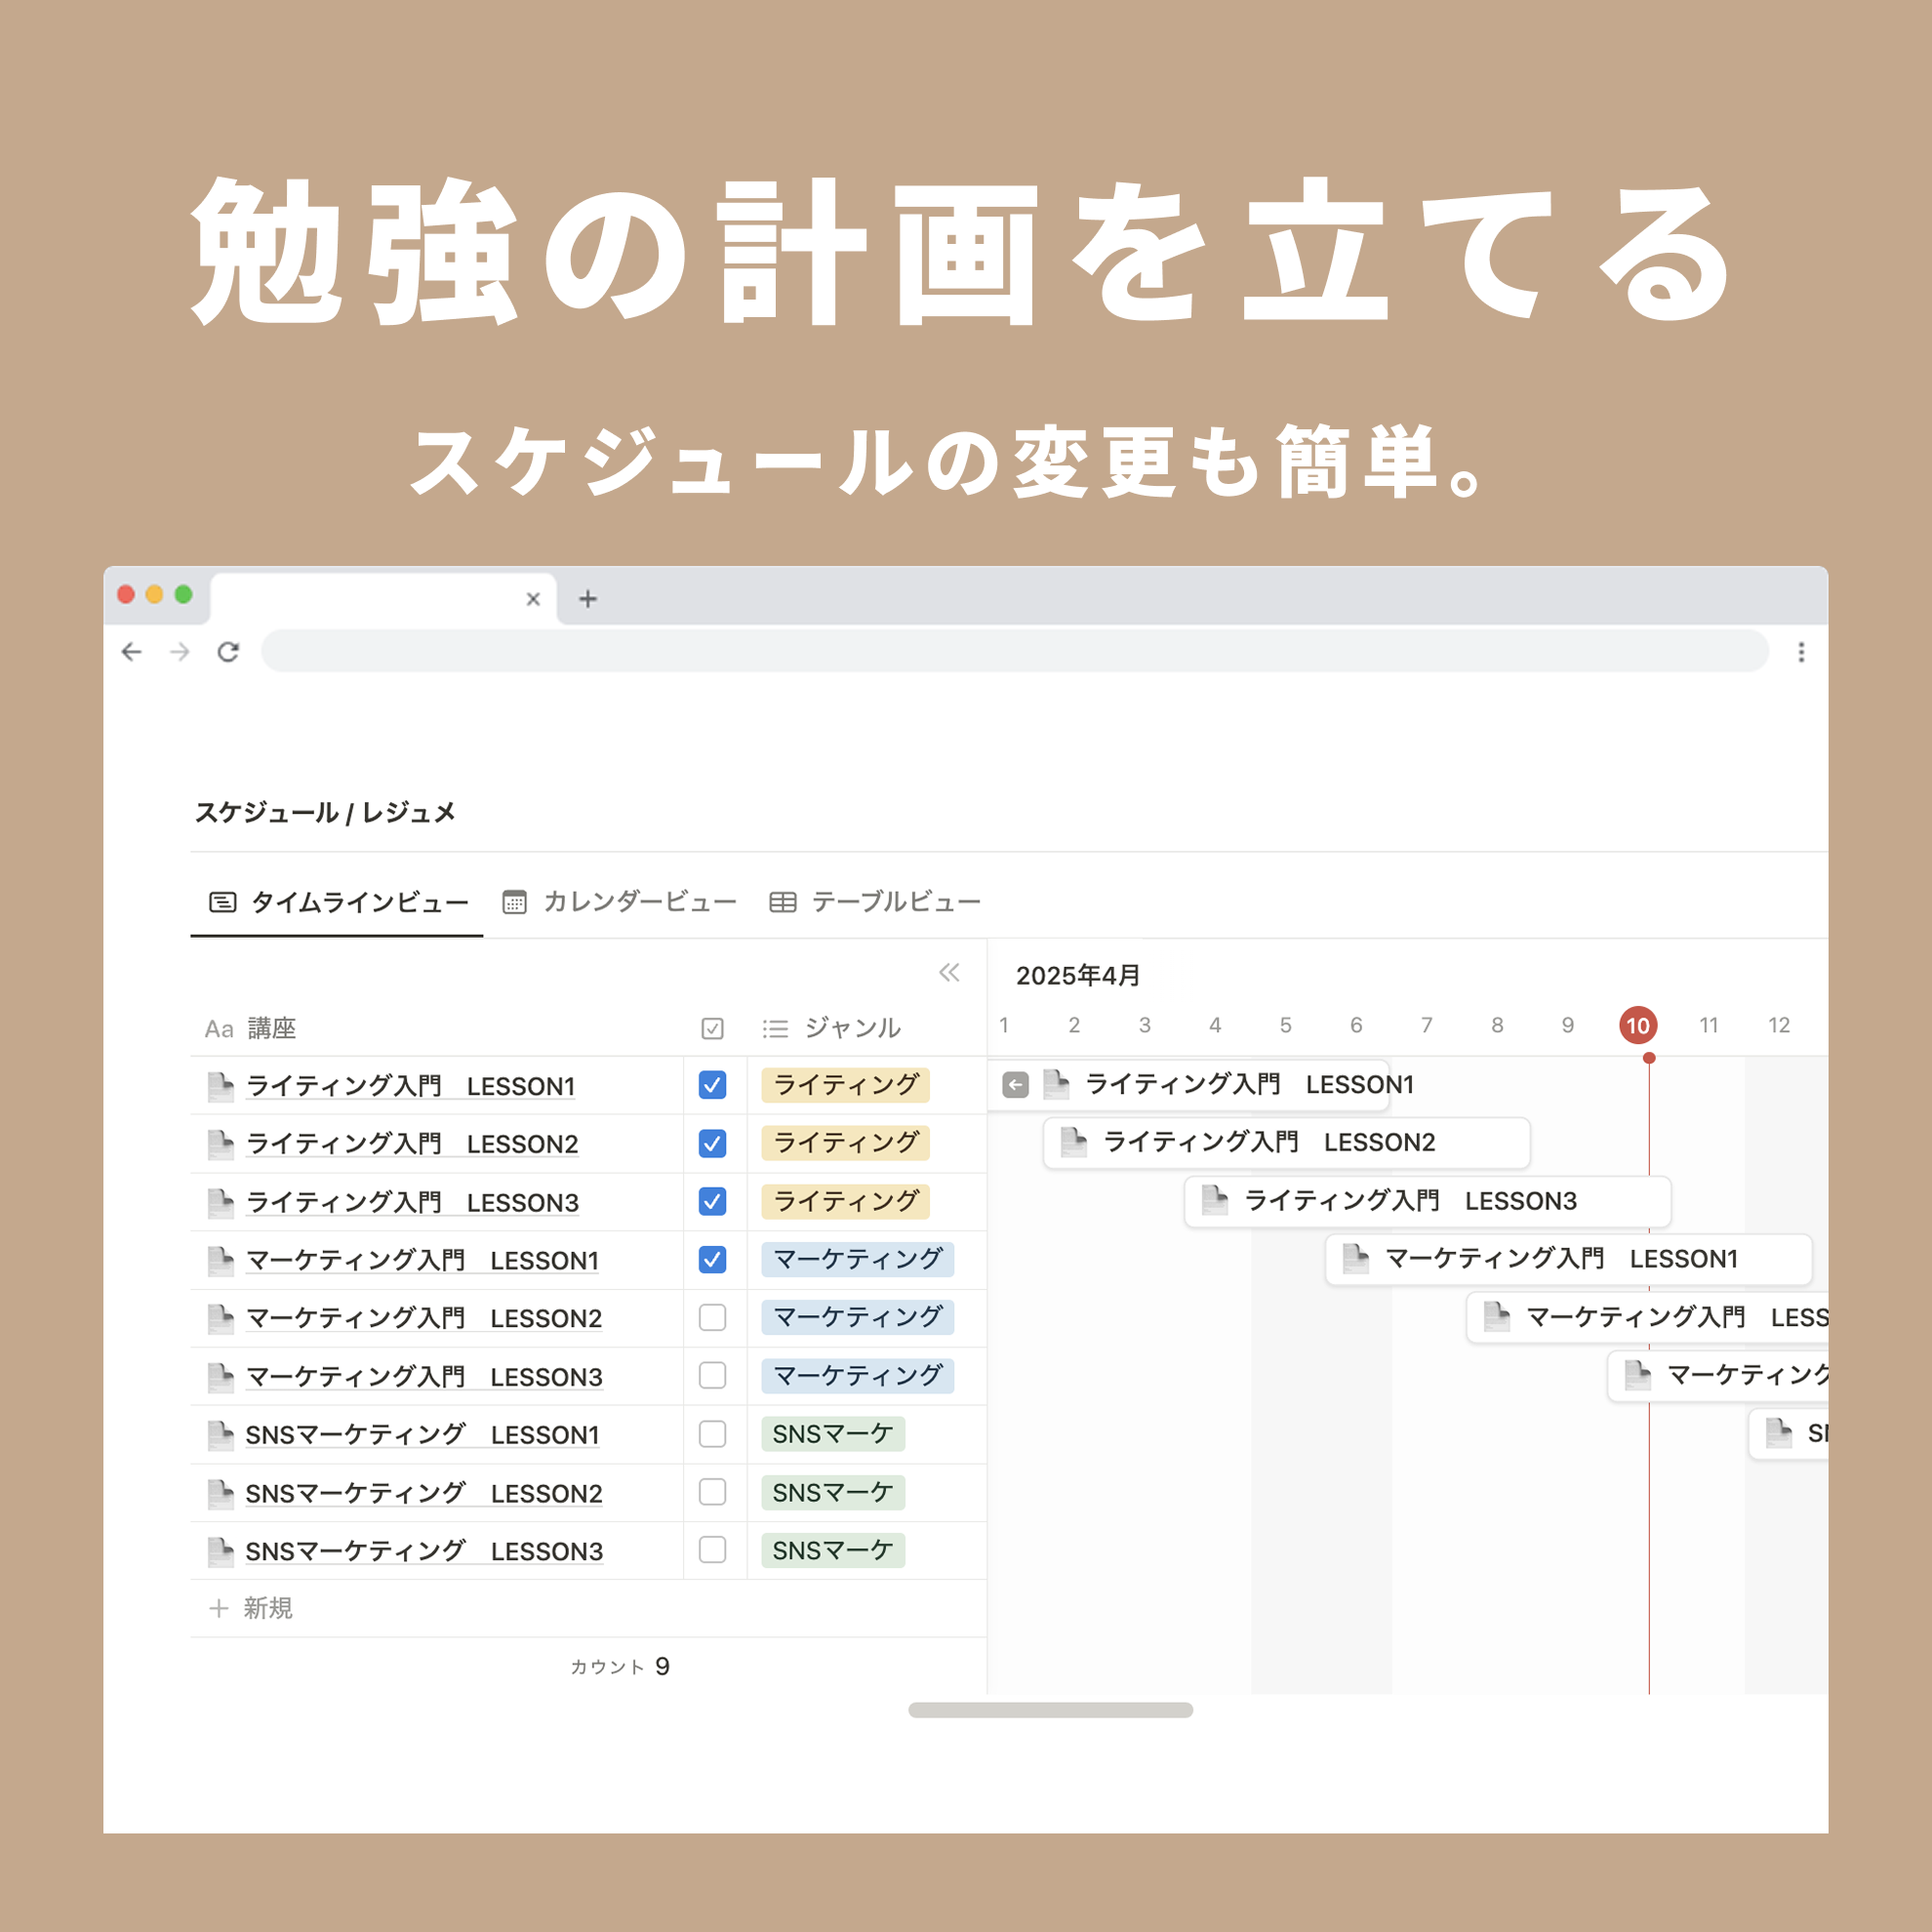Open the SNSマーケ genre tag for LESSON2

coord(832,1492)
